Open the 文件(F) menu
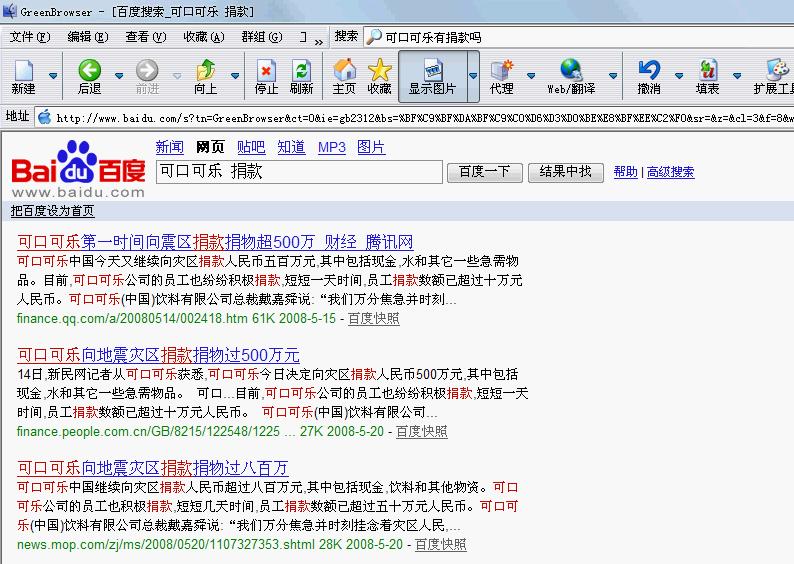Image resolution: width=794 pixels, height=564 pixels. click(x=30, y=37)
